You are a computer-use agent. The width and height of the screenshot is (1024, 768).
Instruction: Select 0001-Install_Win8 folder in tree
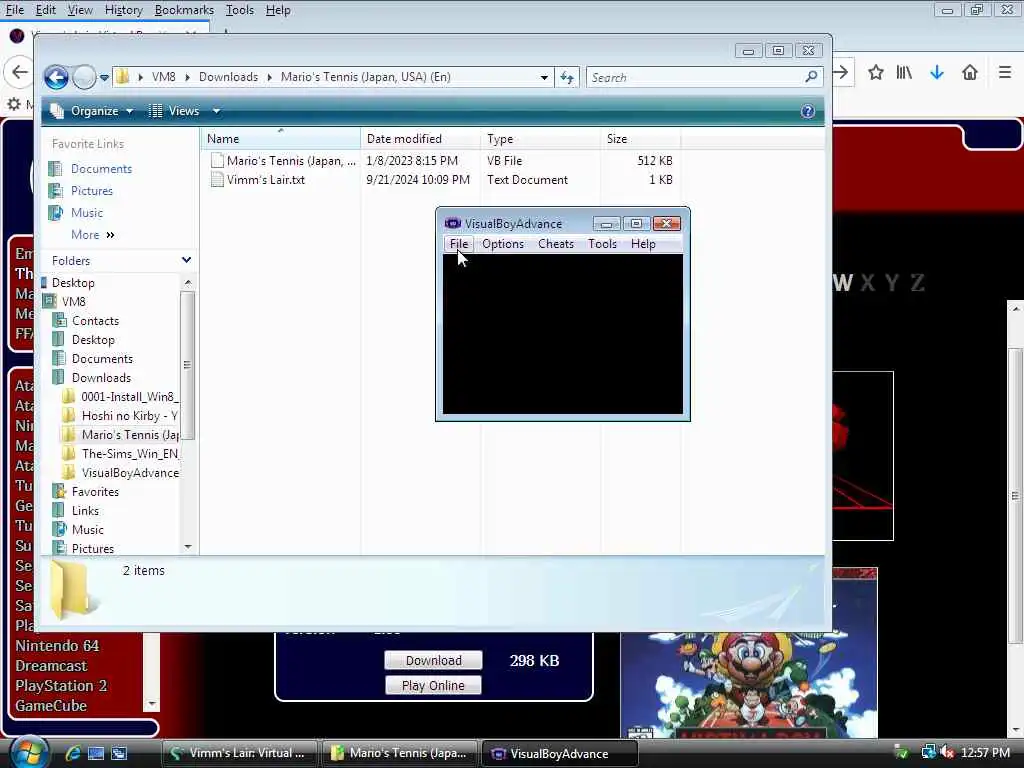coord(129,396)
